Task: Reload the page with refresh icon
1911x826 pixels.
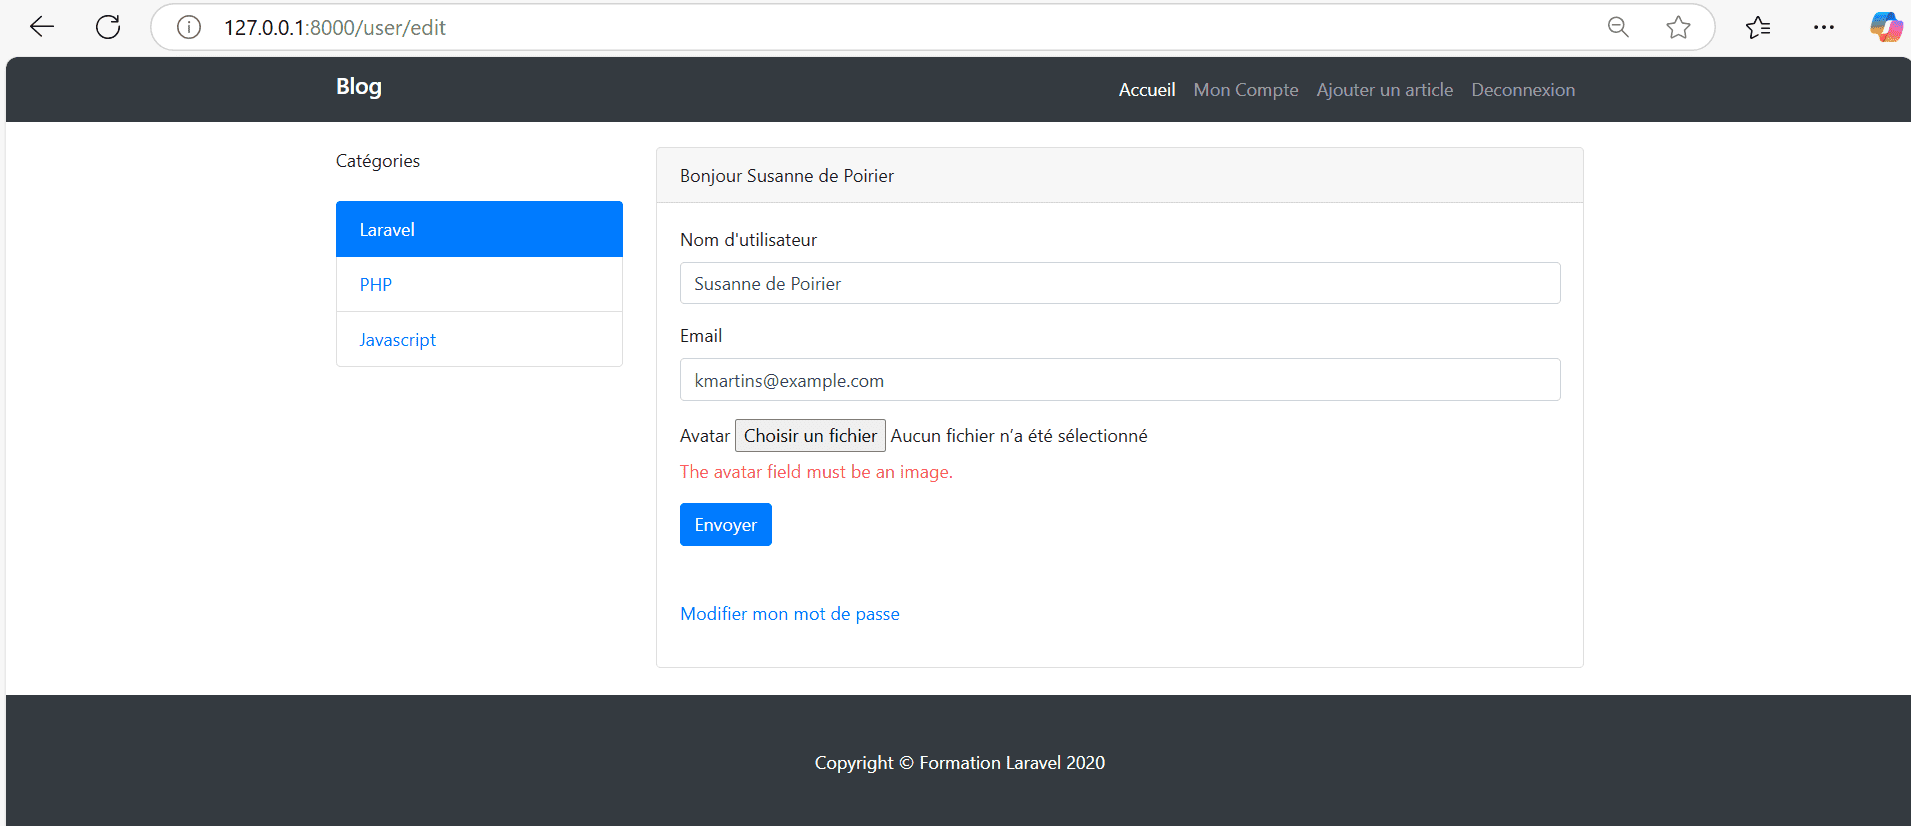Action: tap(108, 27)
